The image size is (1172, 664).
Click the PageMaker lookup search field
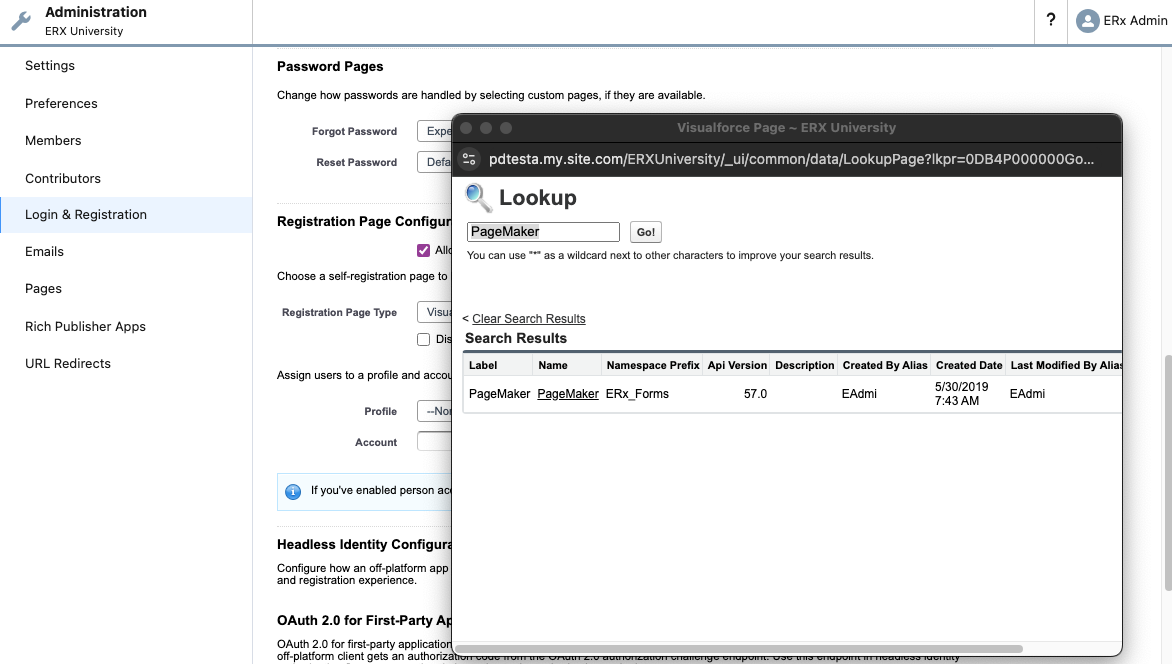click(x=543, y=232)
